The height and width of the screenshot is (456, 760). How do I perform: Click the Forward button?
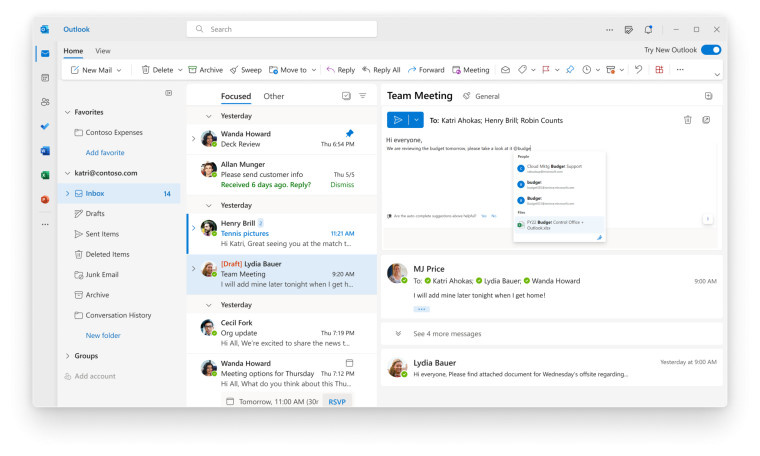pyautogui.click(x=426, y=70)
